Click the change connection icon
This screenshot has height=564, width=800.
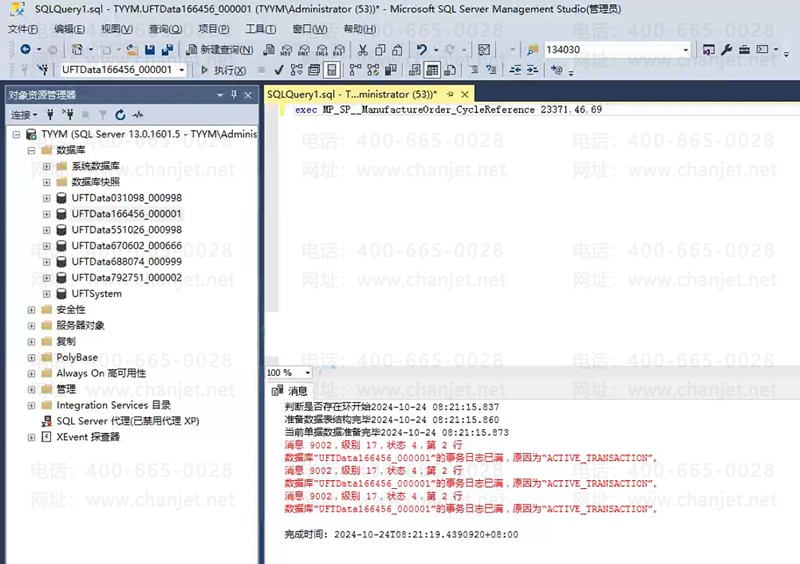tap(43, 69)
